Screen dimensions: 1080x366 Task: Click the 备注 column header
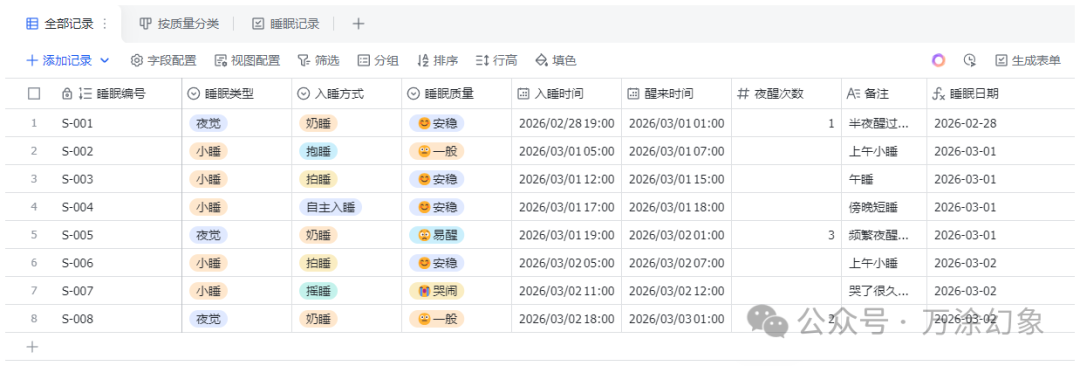point(884,94)
